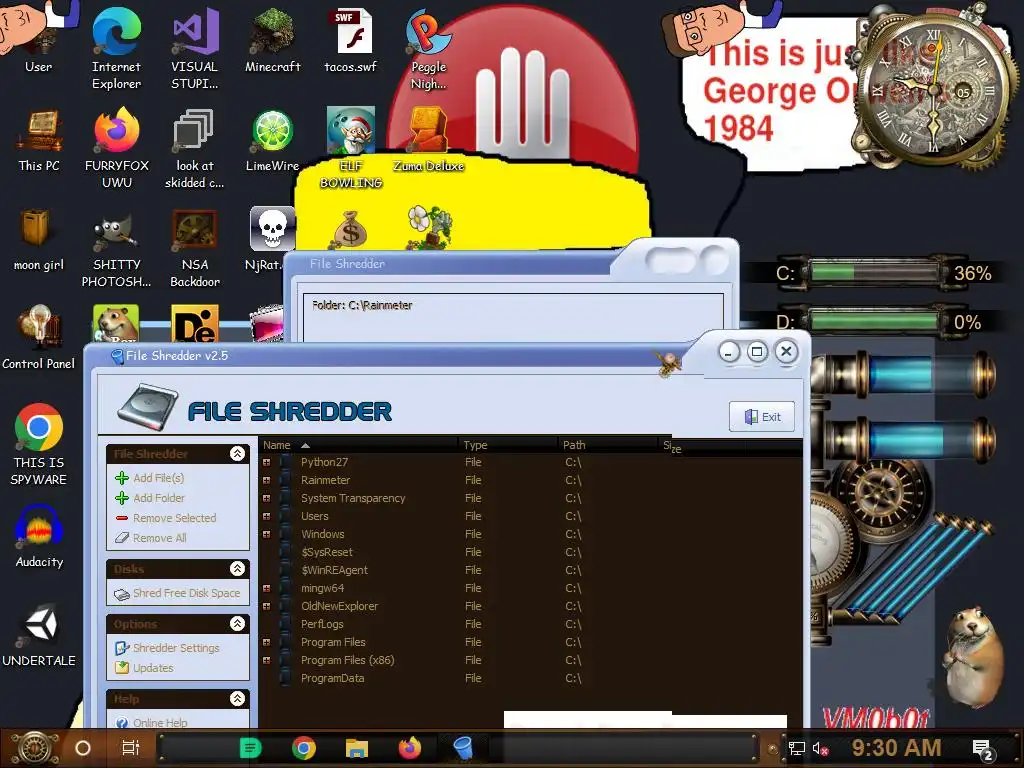This screenshot has height=768, width=1024.
Task: Collapse the Options sidebar section
Action: (238, 624)
